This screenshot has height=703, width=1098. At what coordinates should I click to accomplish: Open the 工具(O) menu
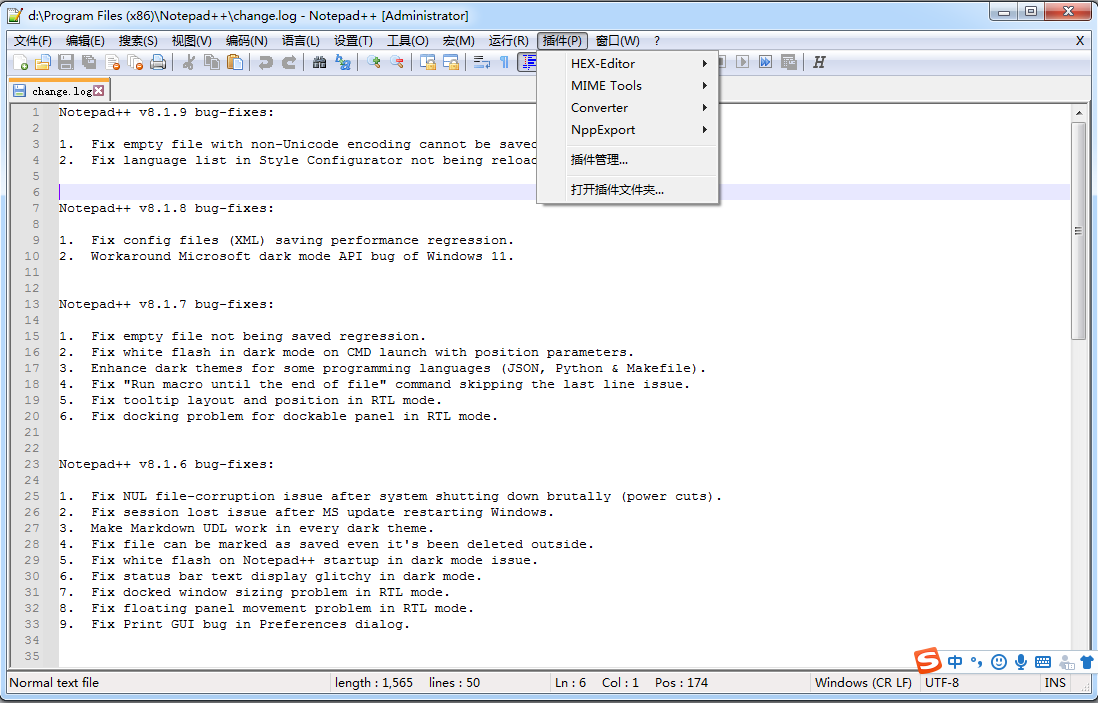coord(408,41)
